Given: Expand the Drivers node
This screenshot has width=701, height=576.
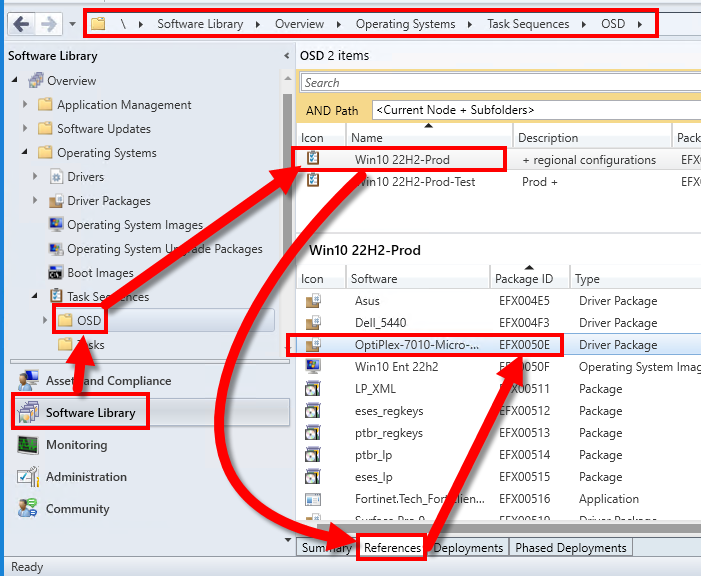Looking at the screenshot, I should click(x=35, y=176).
